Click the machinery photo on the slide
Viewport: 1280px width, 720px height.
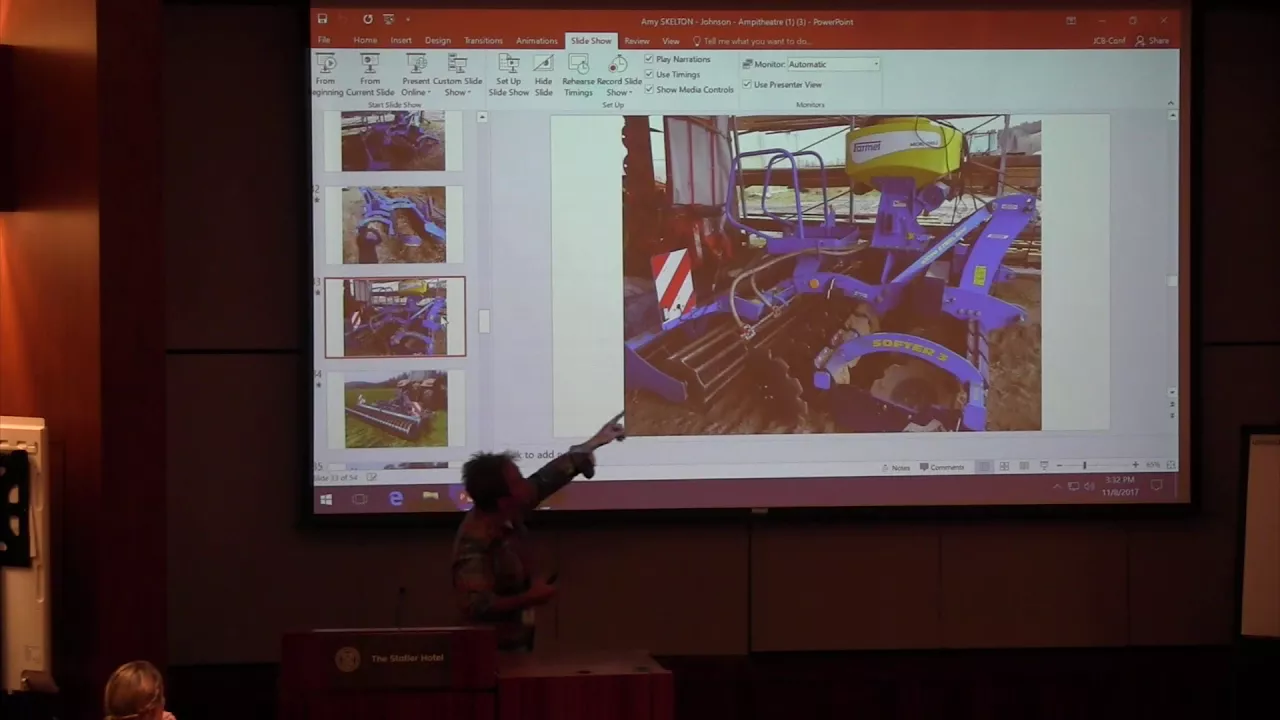832,274
